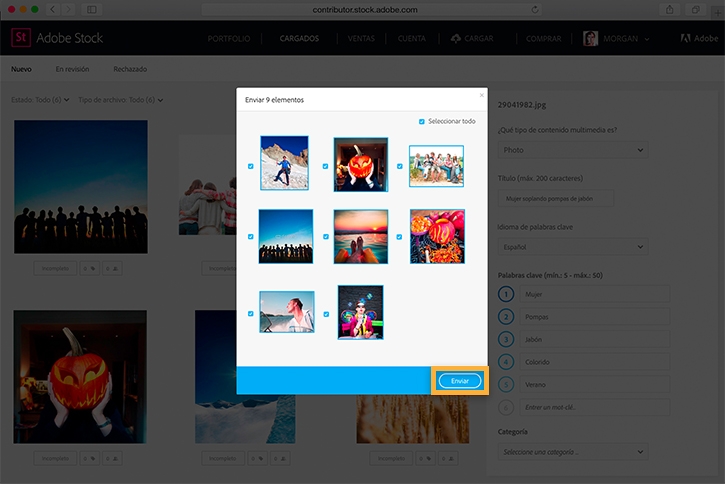
Task: Click the browser show tabs icon
Action: (x=695, y=9)
